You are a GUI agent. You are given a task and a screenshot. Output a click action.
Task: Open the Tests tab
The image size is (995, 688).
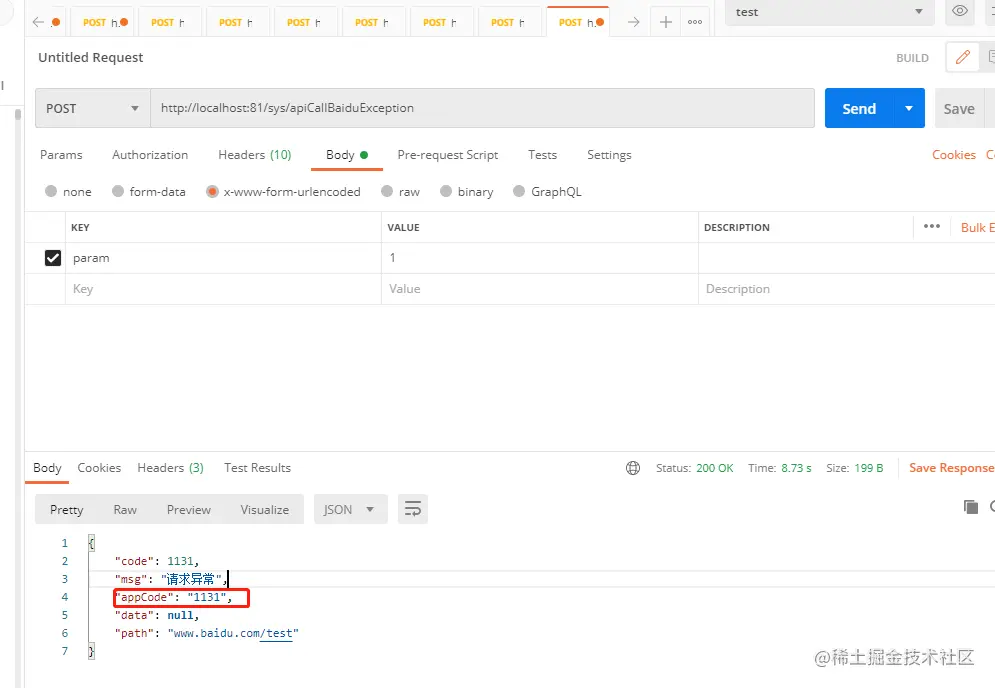pyautogui.click(x=542, y=155)
